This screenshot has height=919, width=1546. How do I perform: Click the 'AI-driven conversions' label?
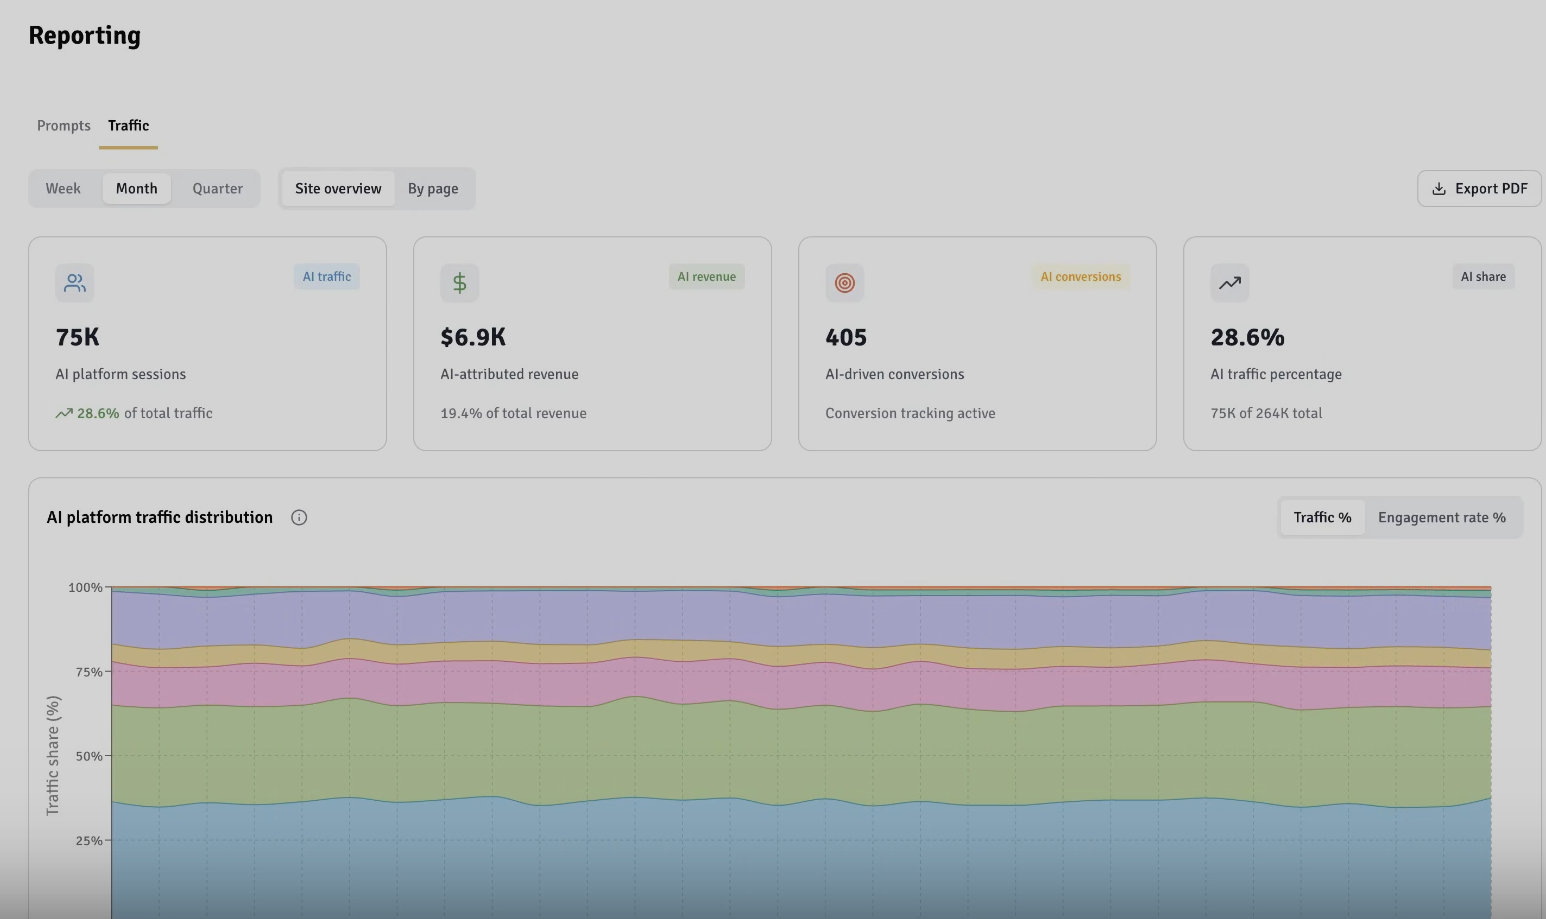(895, 375)
